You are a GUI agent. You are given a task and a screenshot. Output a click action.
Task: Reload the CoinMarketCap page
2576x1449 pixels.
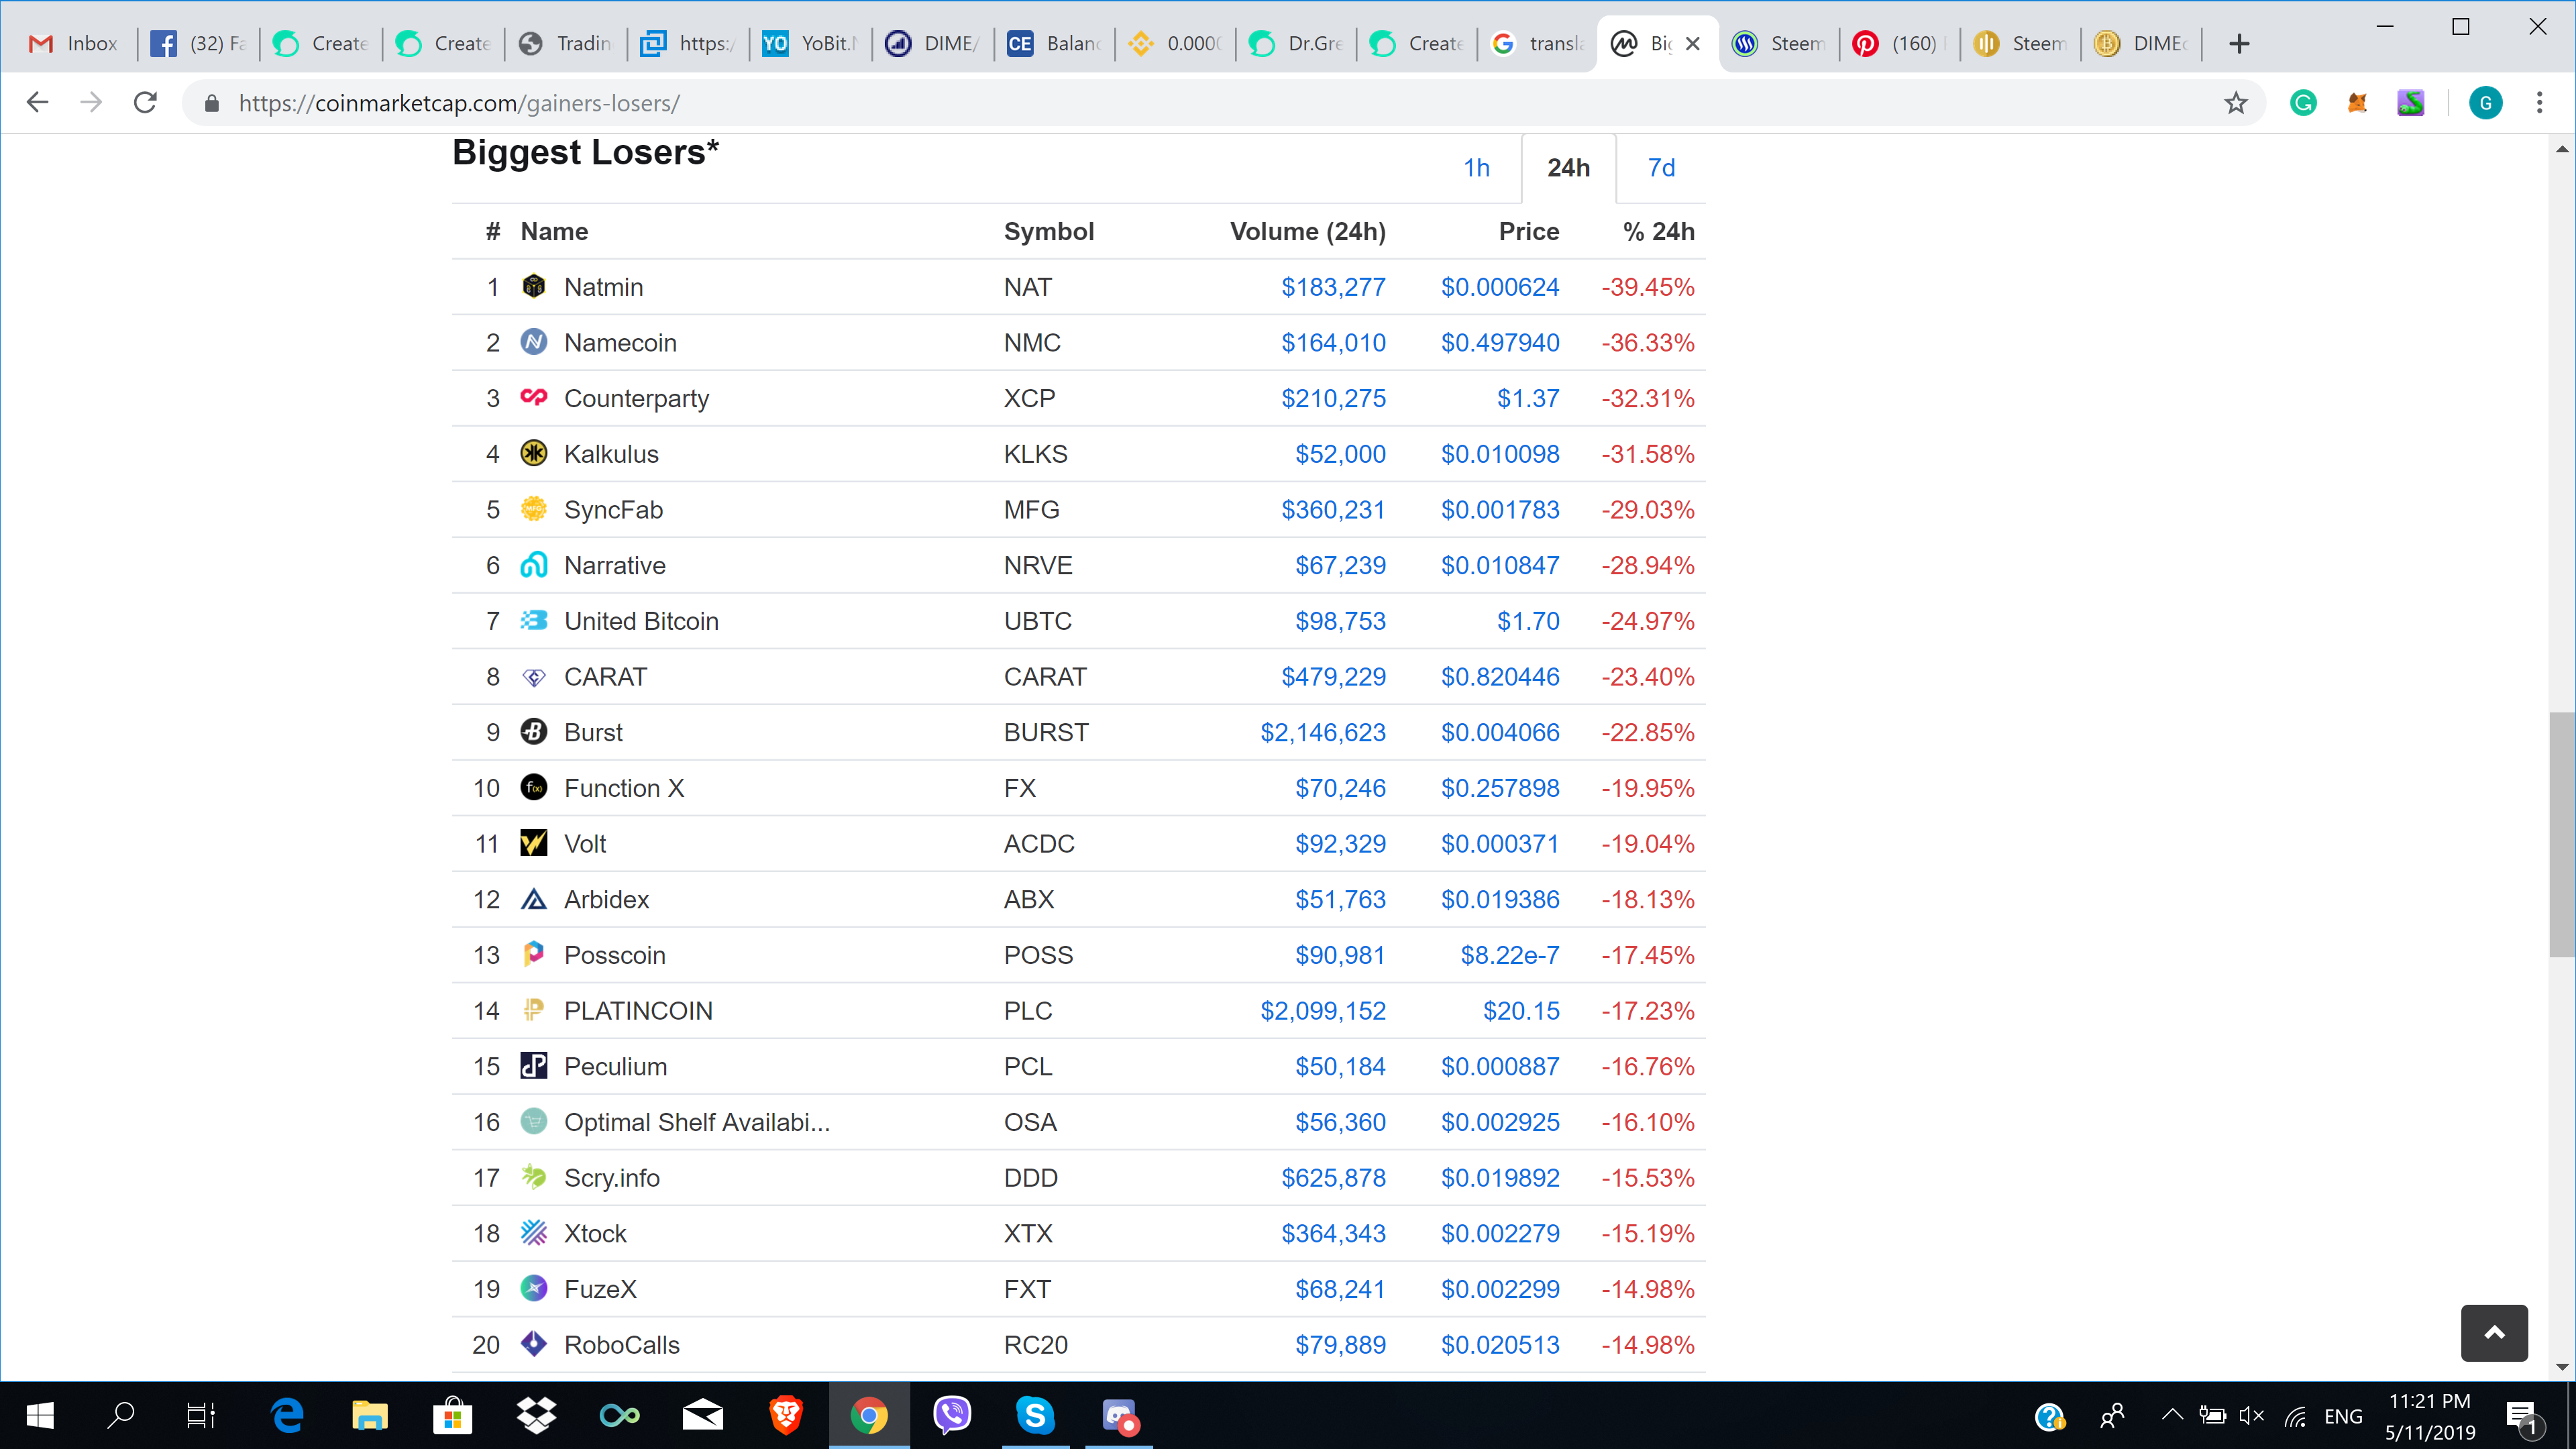146,103
